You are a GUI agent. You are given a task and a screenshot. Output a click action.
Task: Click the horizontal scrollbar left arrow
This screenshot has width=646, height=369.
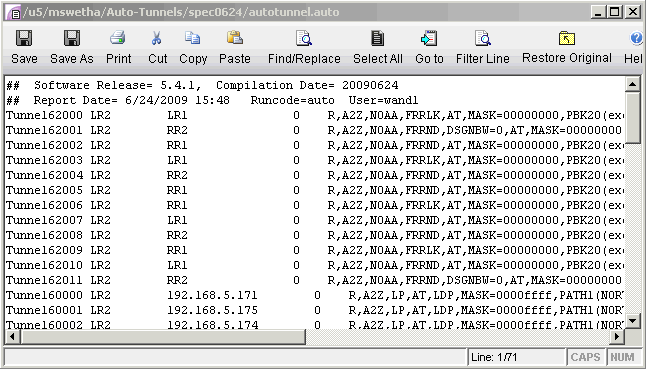tap(12, 336)
